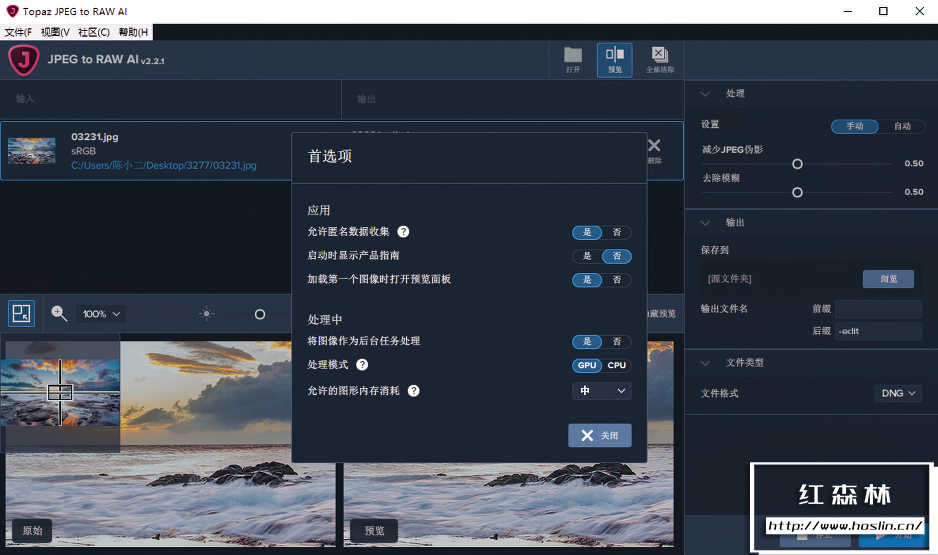Screen dimensions: 938x555
Task: Open the 100% zoom level dropdown
Action: [x=100, y=314]
